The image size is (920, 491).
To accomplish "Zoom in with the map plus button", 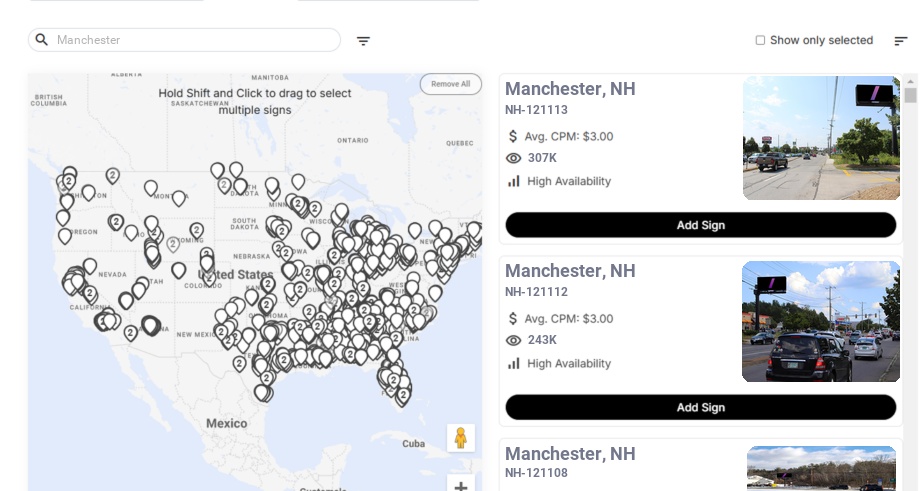I will [x=461, y=485].
